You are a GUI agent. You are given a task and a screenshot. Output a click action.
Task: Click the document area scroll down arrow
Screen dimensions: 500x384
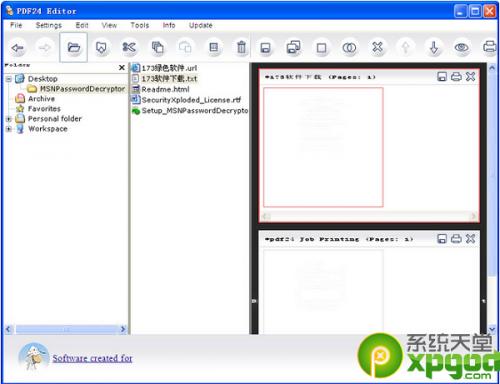click(x=492, y=329)
